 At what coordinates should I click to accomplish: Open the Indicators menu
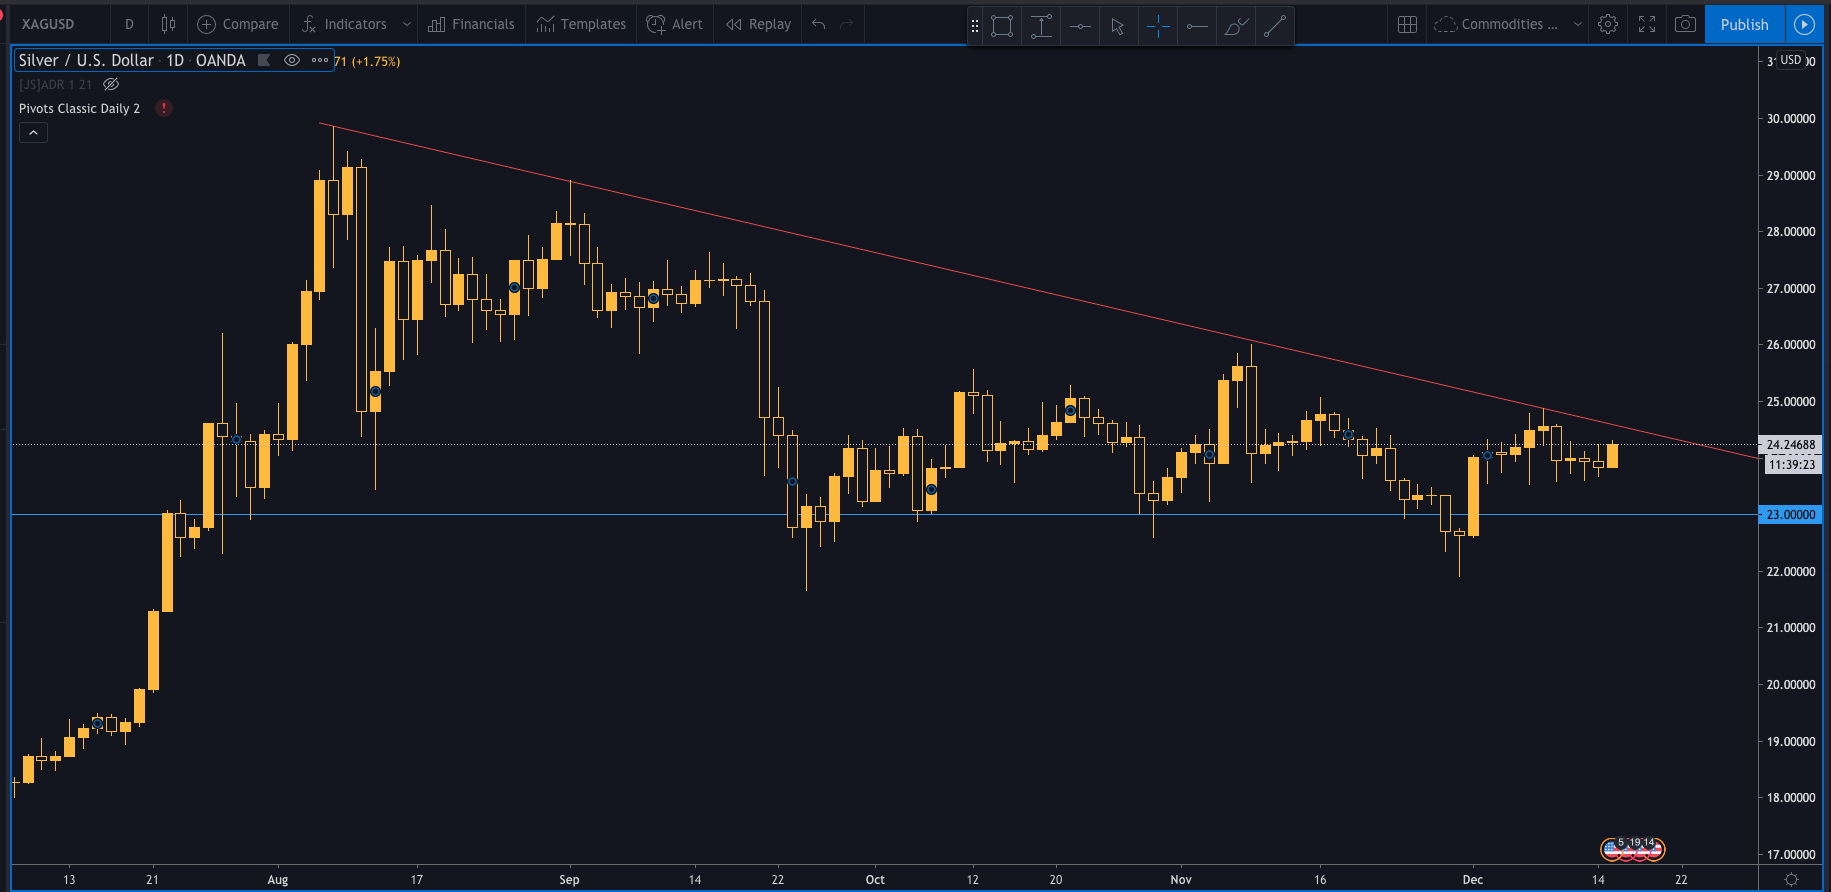coord(344,24)
